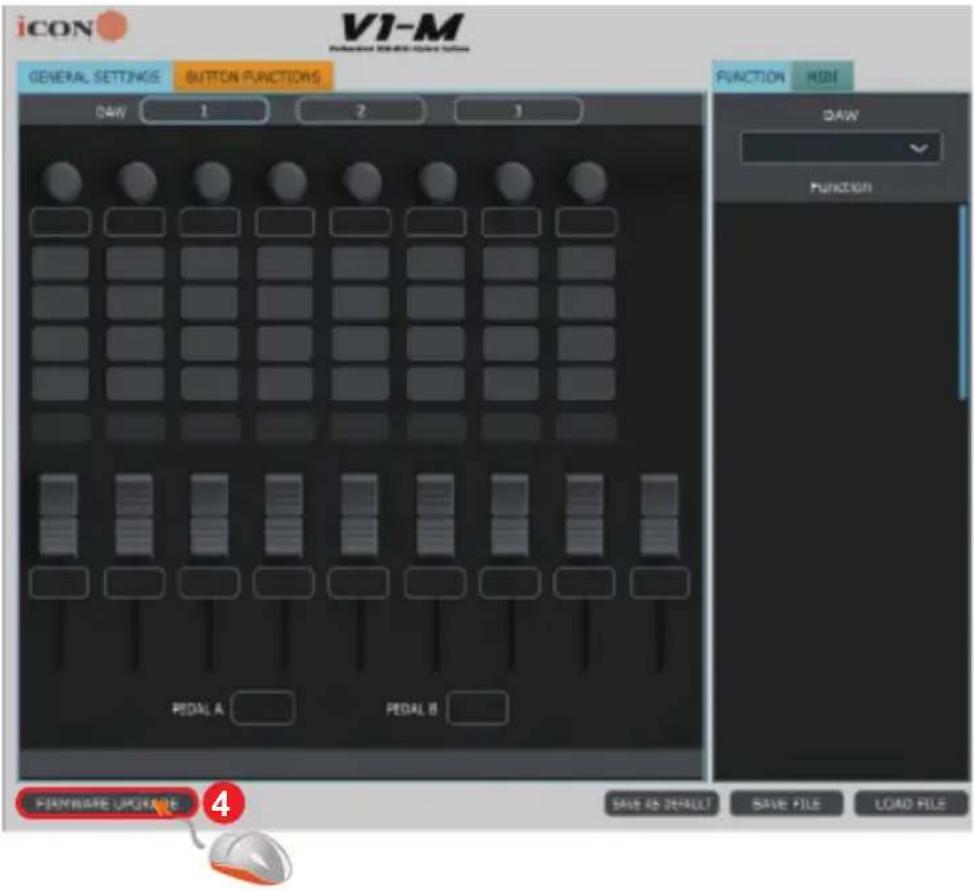
Task: Select the channel 7 rotary knob
Action: tap(512, 182)
